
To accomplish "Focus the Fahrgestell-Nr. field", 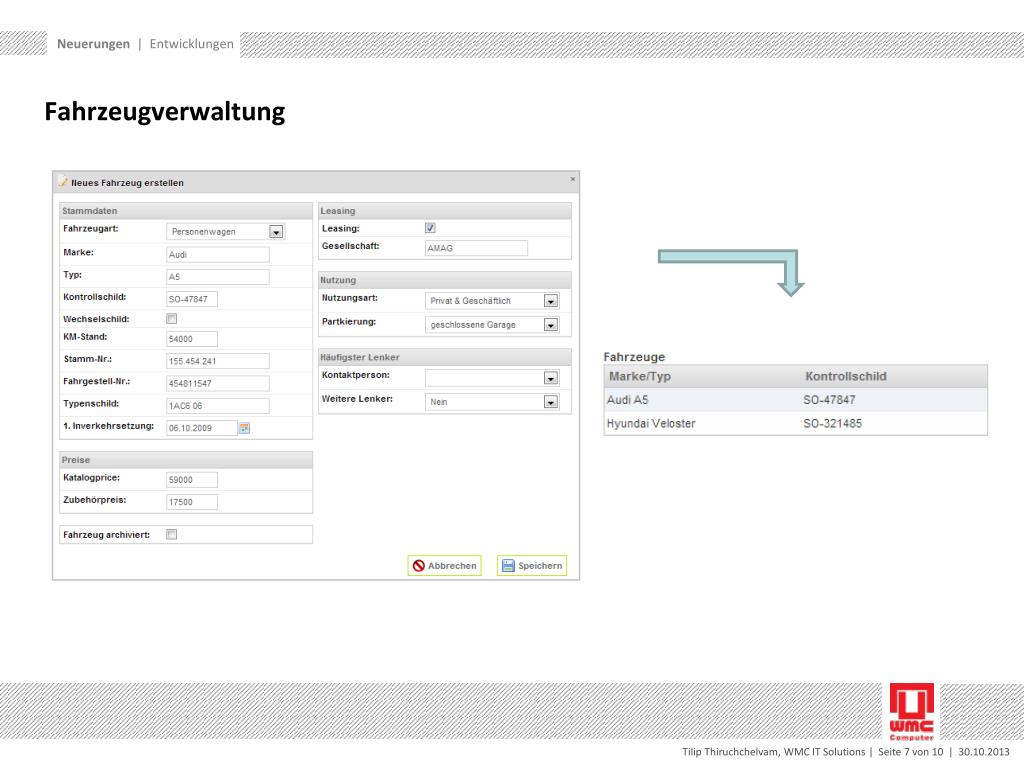I will [218, 383].
